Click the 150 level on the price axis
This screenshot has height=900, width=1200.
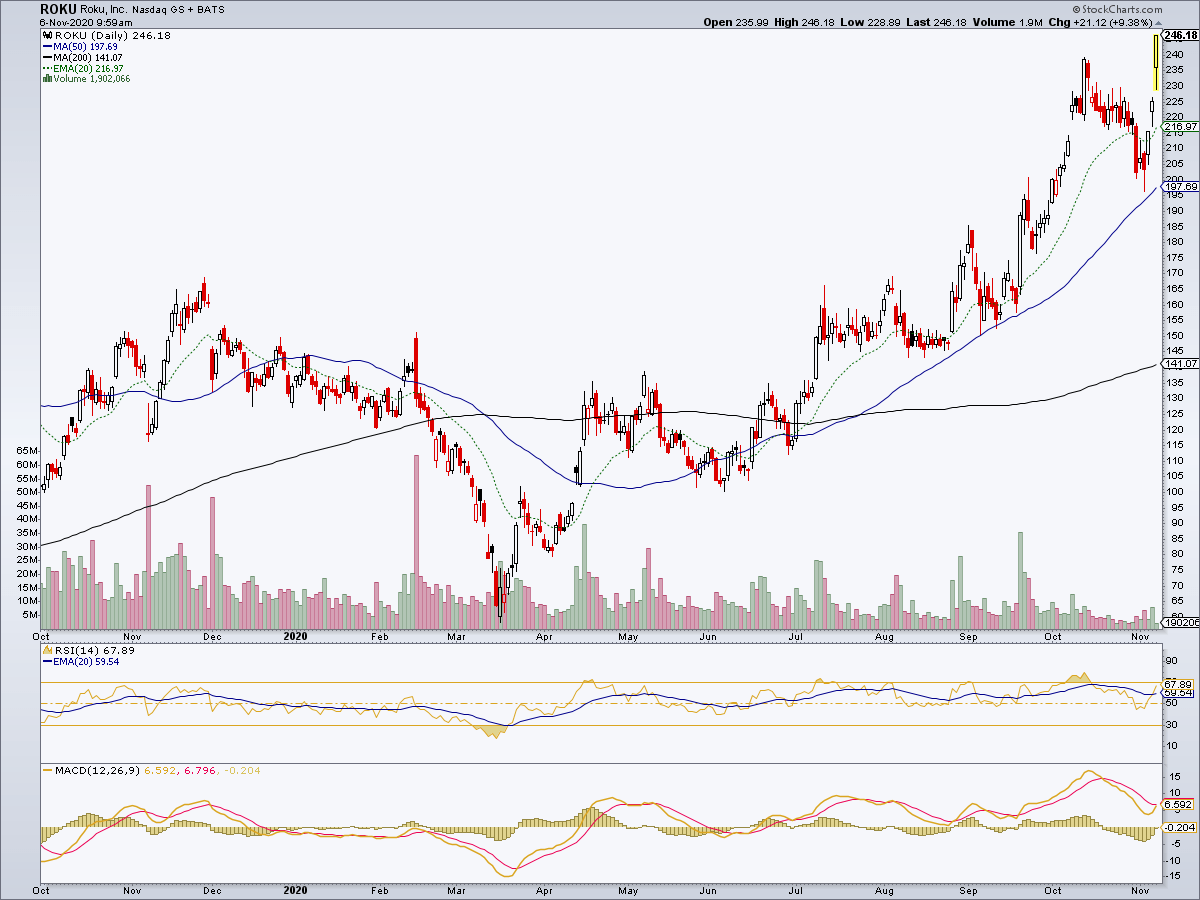pyautogui.click(x=1174, y=335)
